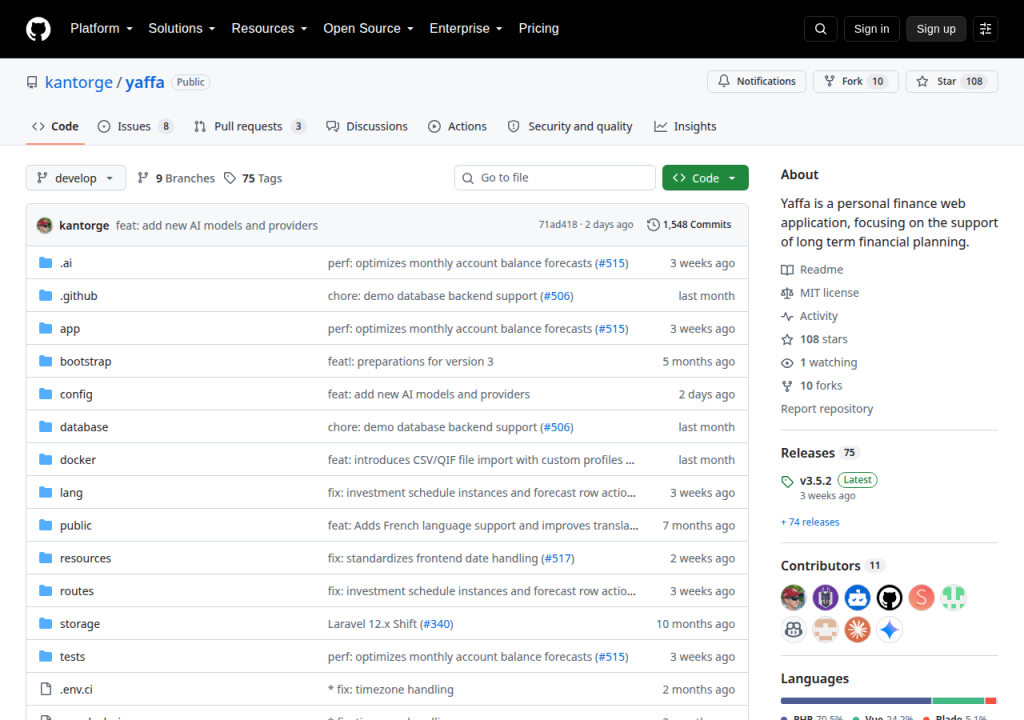Click the tag icon beside v3.5.2

point(787,482)
